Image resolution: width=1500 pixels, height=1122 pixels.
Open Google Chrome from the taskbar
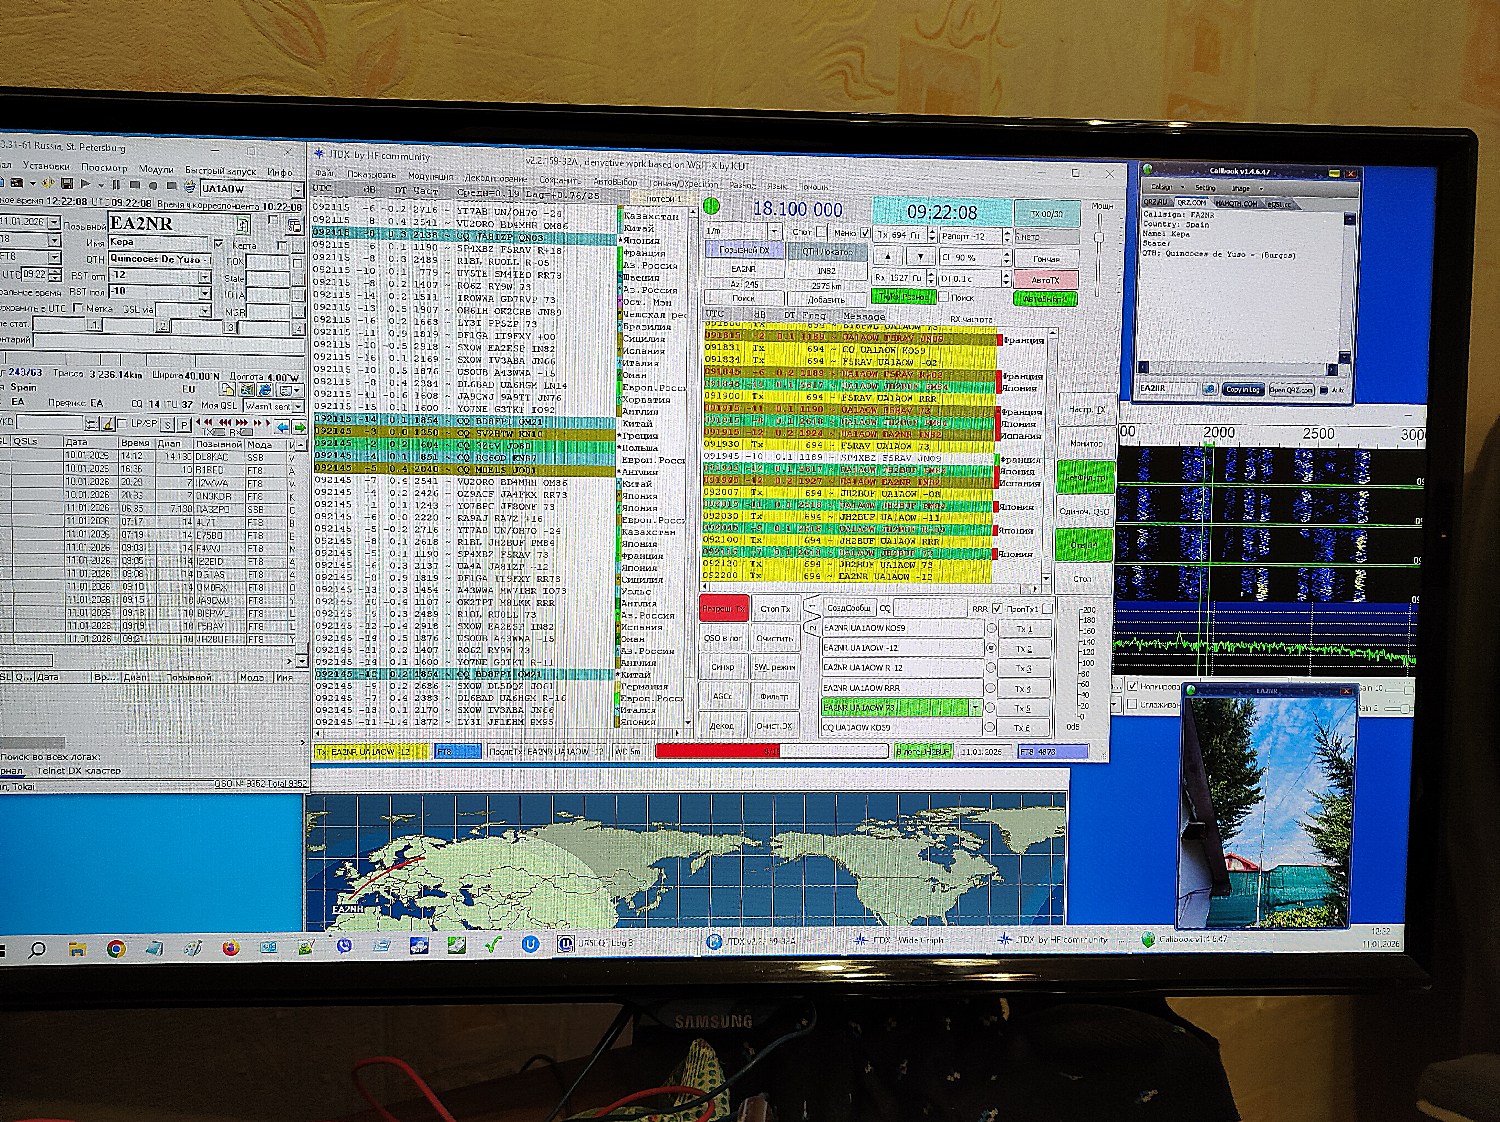116,948
